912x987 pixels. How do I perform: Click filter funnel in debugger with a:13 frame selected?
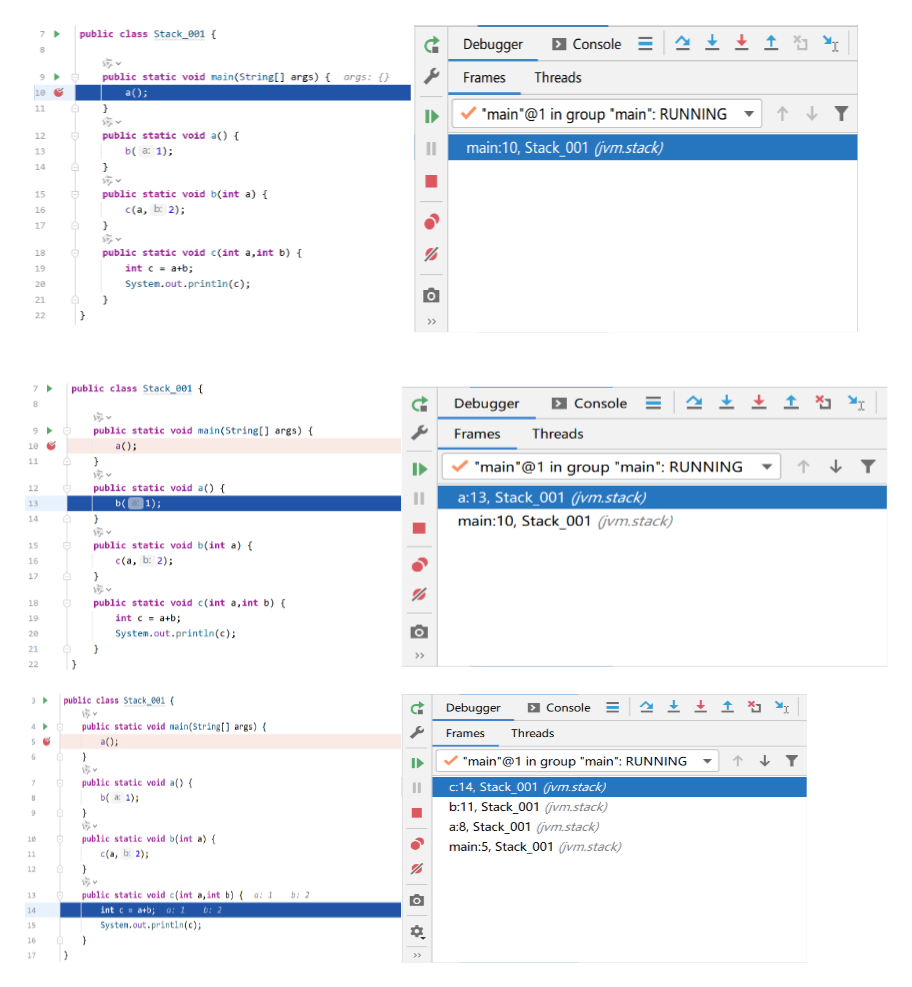868,466
